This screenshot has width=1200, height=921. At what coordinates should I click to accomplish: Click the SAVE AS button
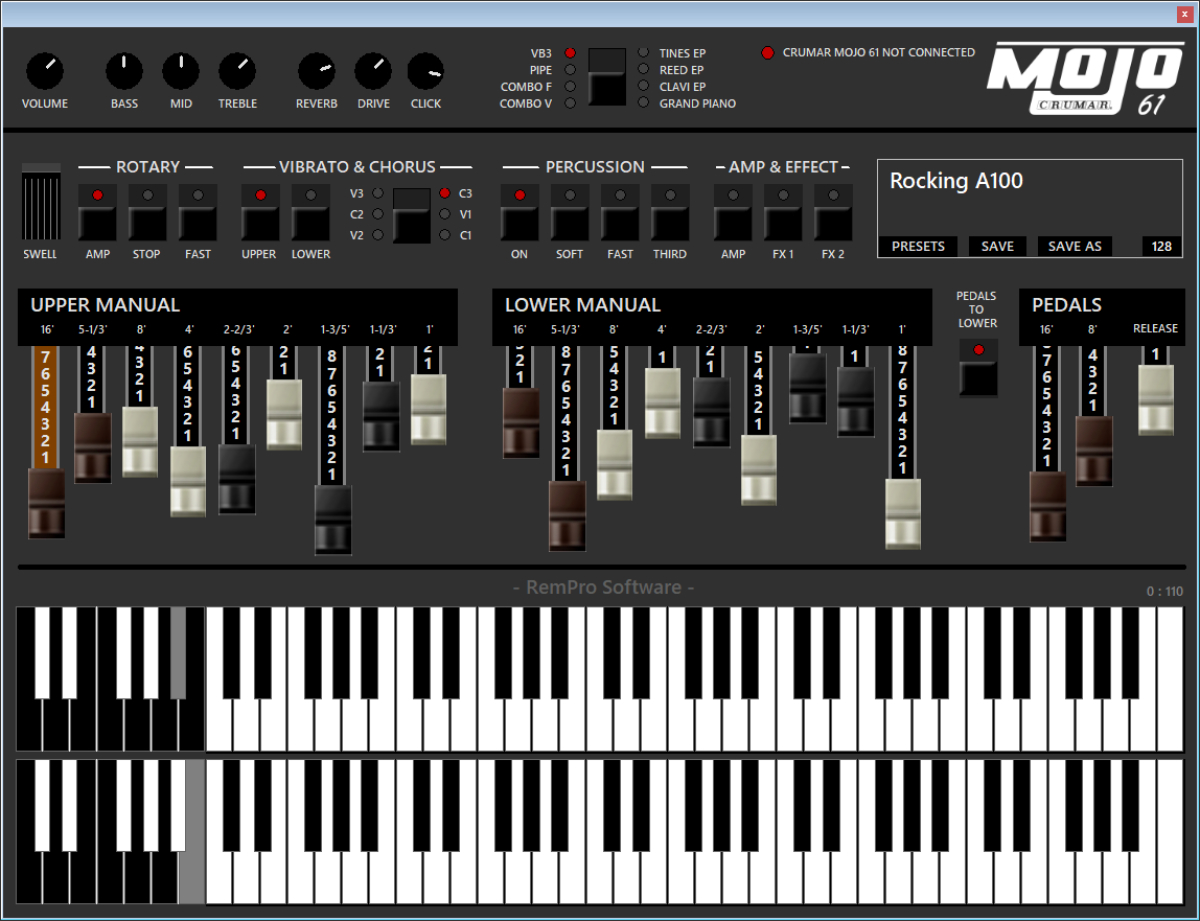click(1075, 246)
